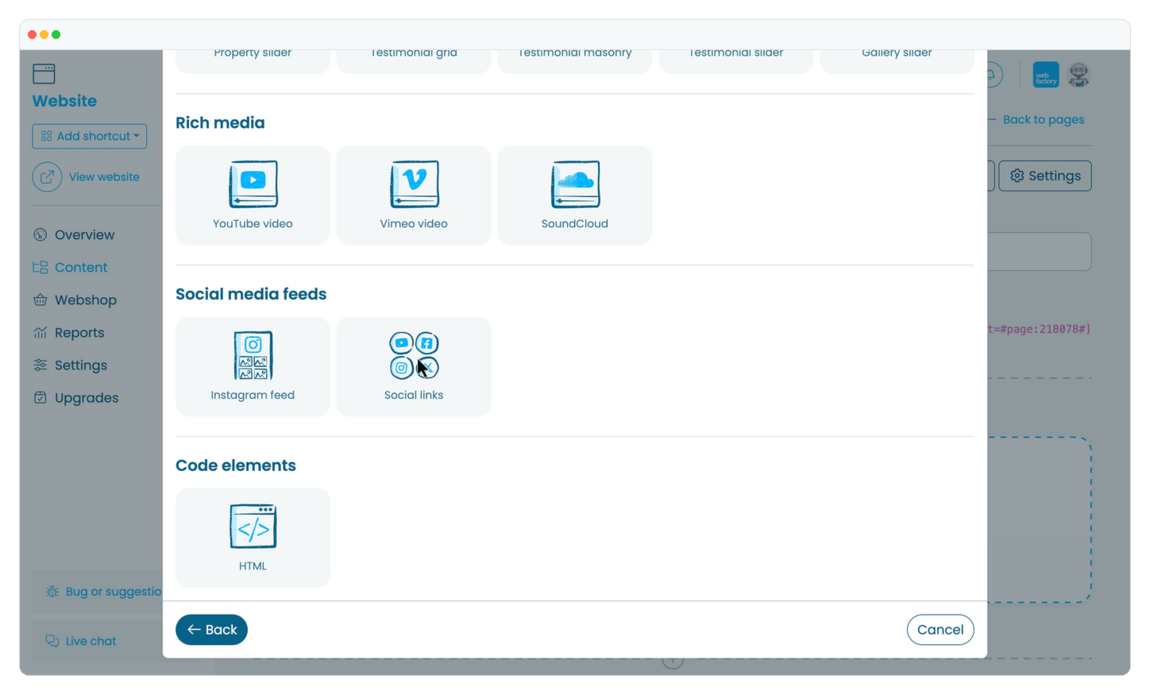Click the Webshop basket icon
Screen dimensions: 1150x695
40,300
